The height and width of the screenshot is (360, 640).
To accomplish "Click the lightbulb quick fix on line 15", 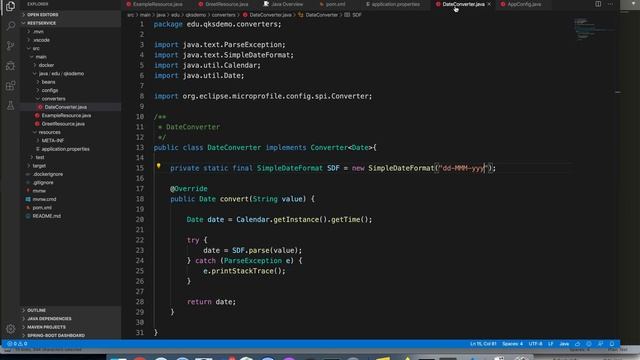I will [158, 166].
